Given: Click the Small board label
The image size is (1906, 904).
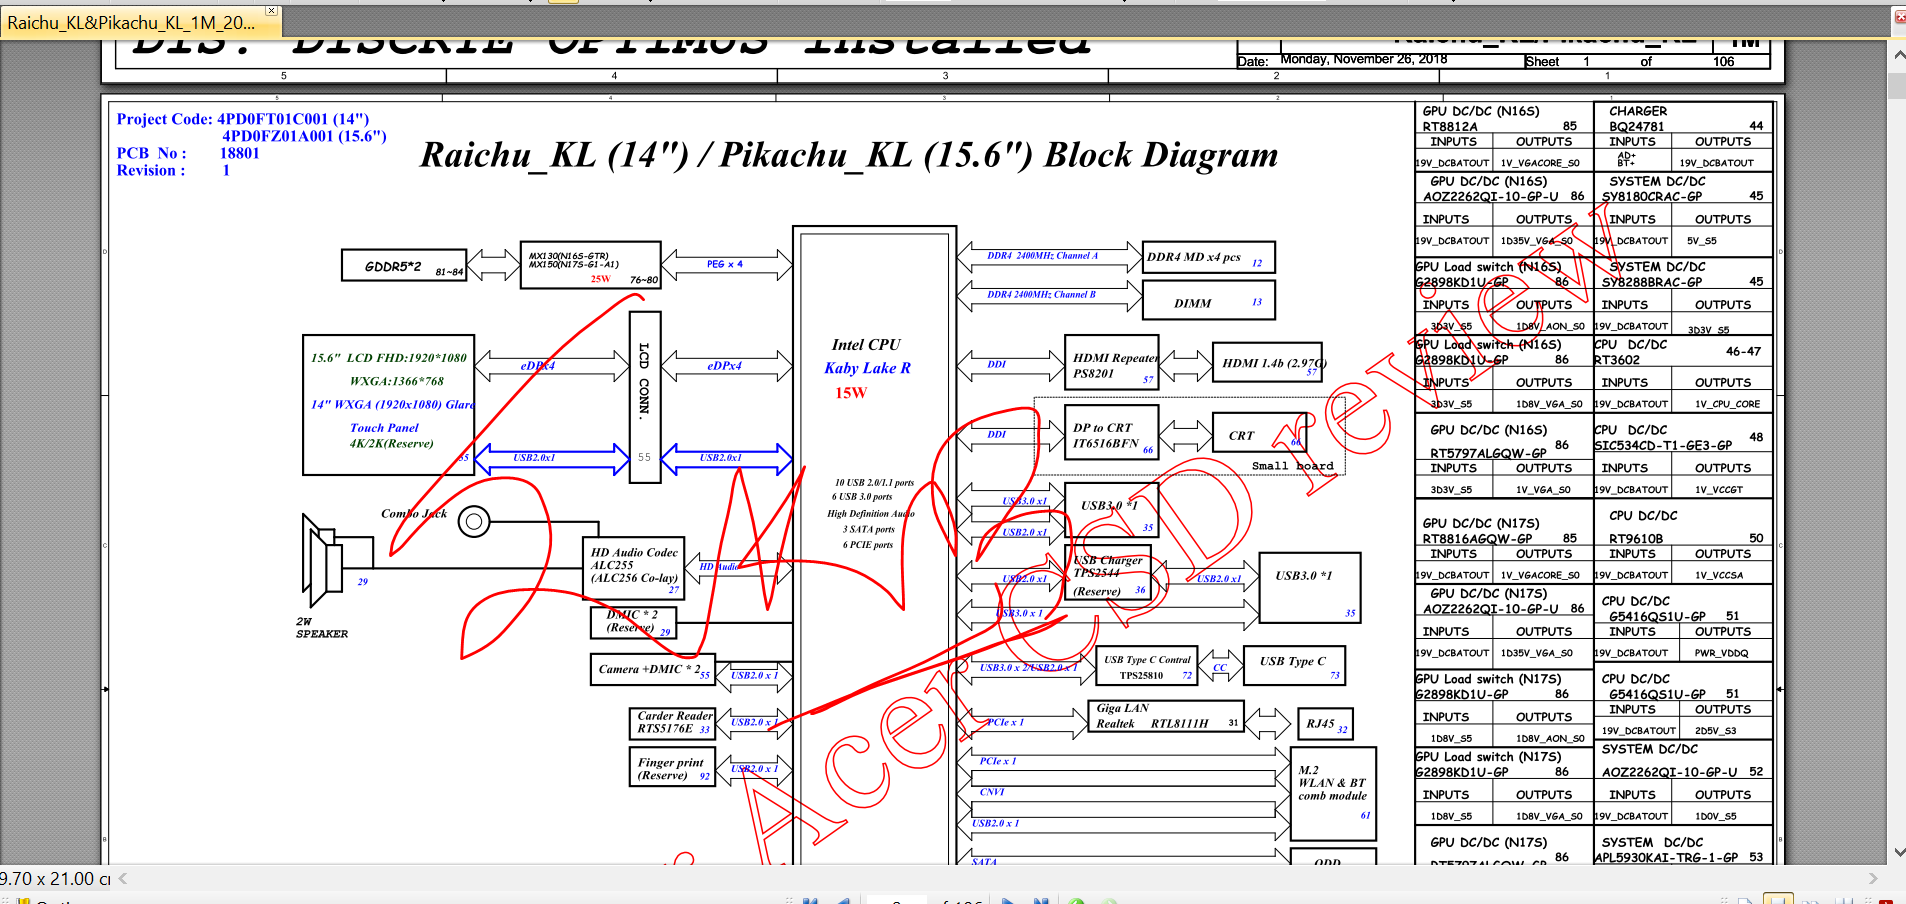Looking at the screenshot, I should (1293, 466).
